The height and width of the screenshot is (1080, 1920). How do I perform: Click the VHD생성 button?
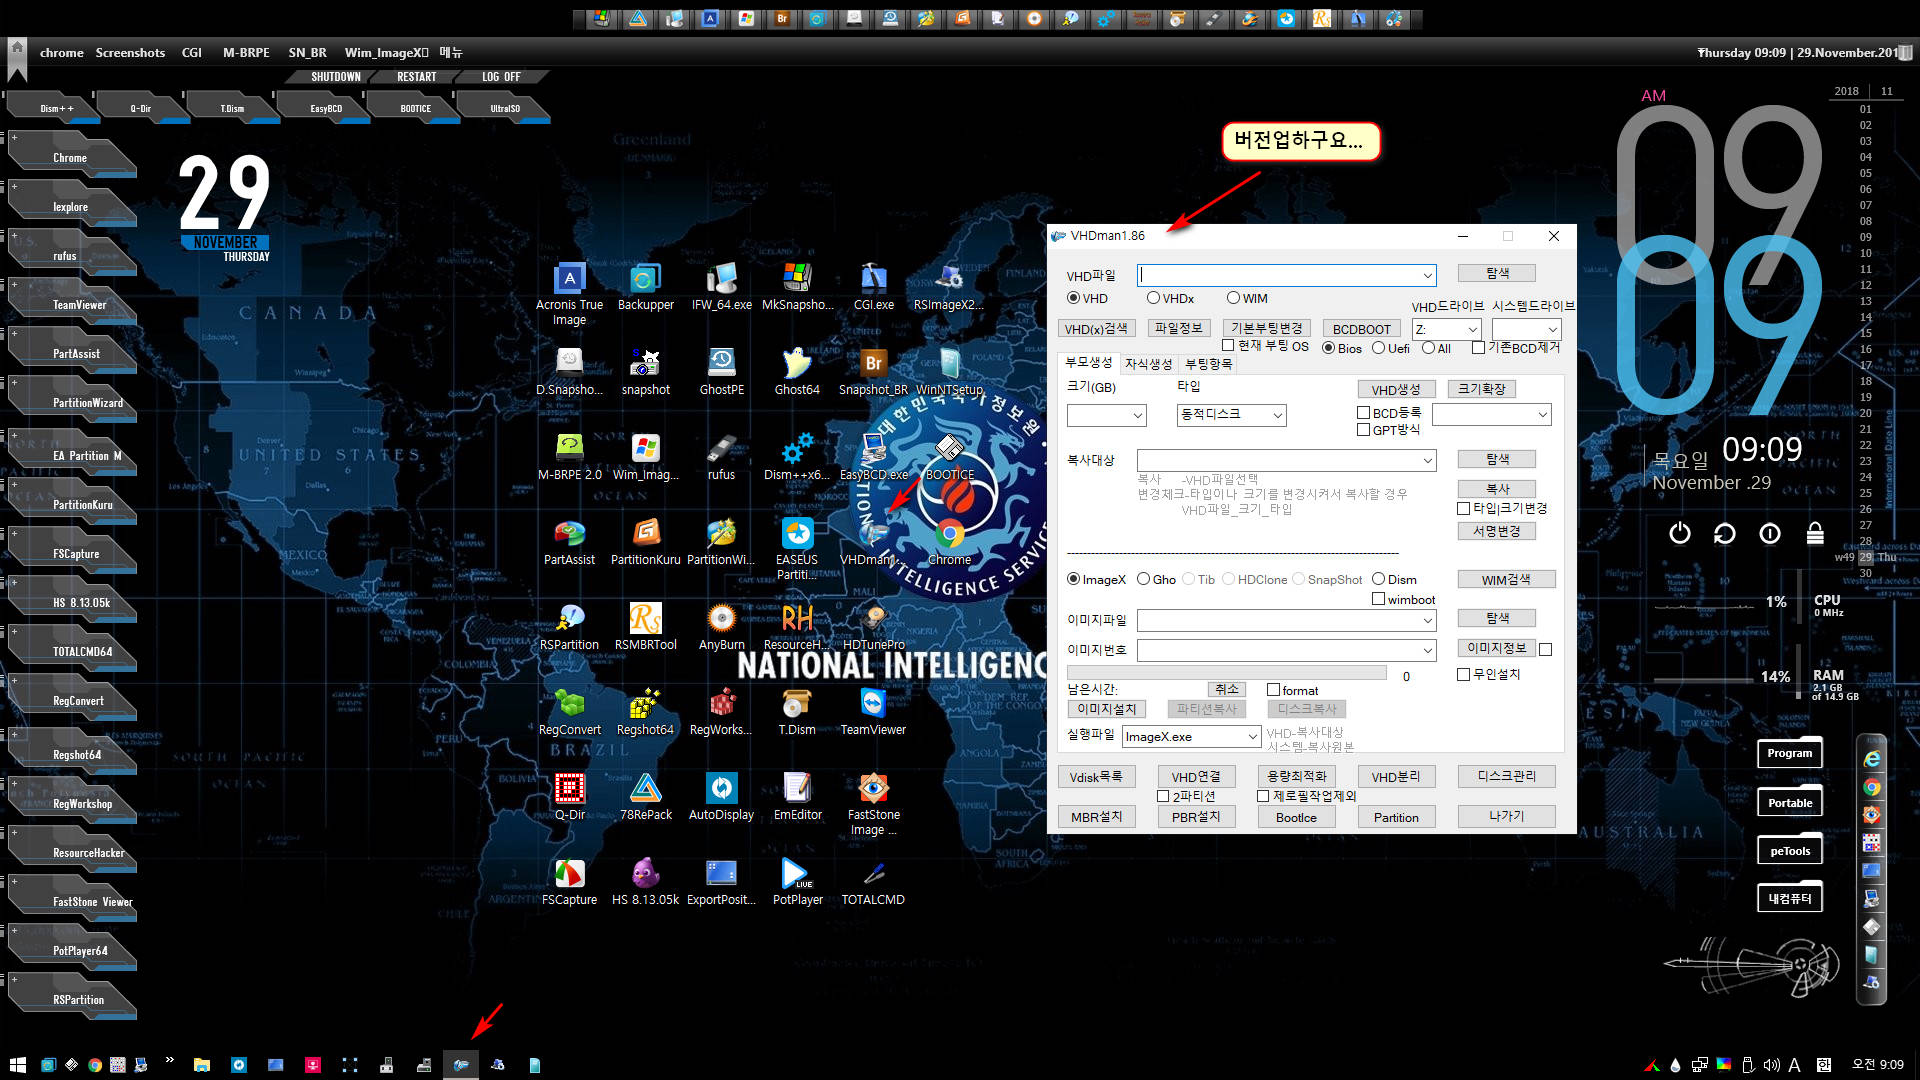[1395, 389]
